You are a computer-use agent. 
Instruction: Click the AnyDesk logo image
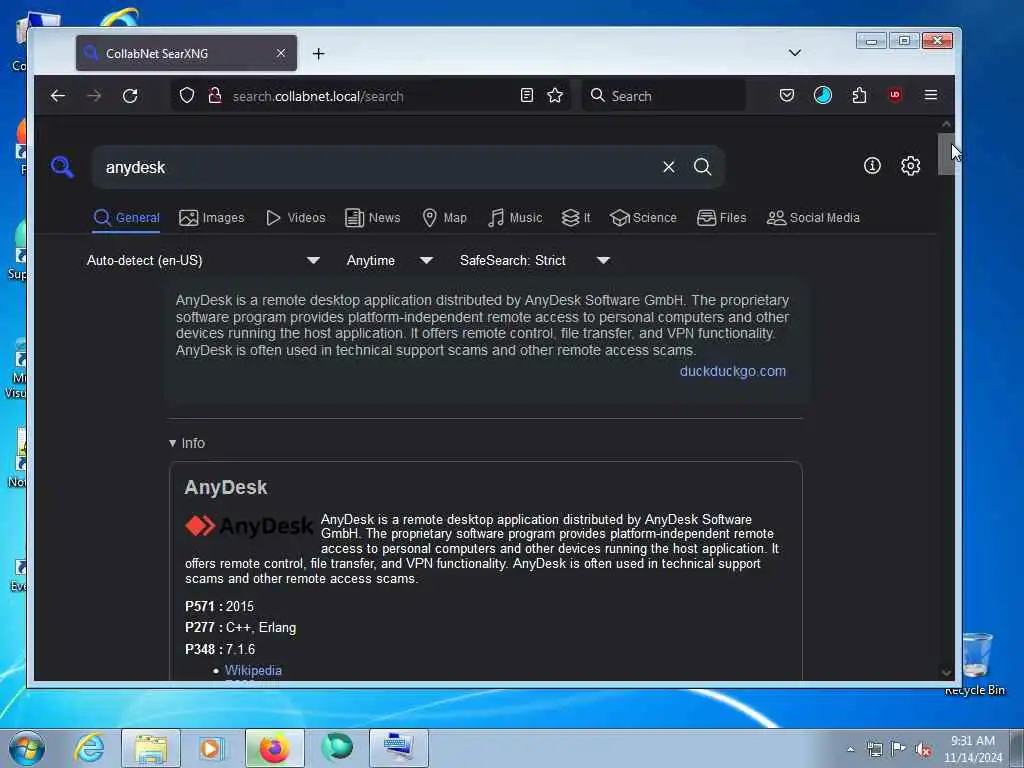coord(249,526)
